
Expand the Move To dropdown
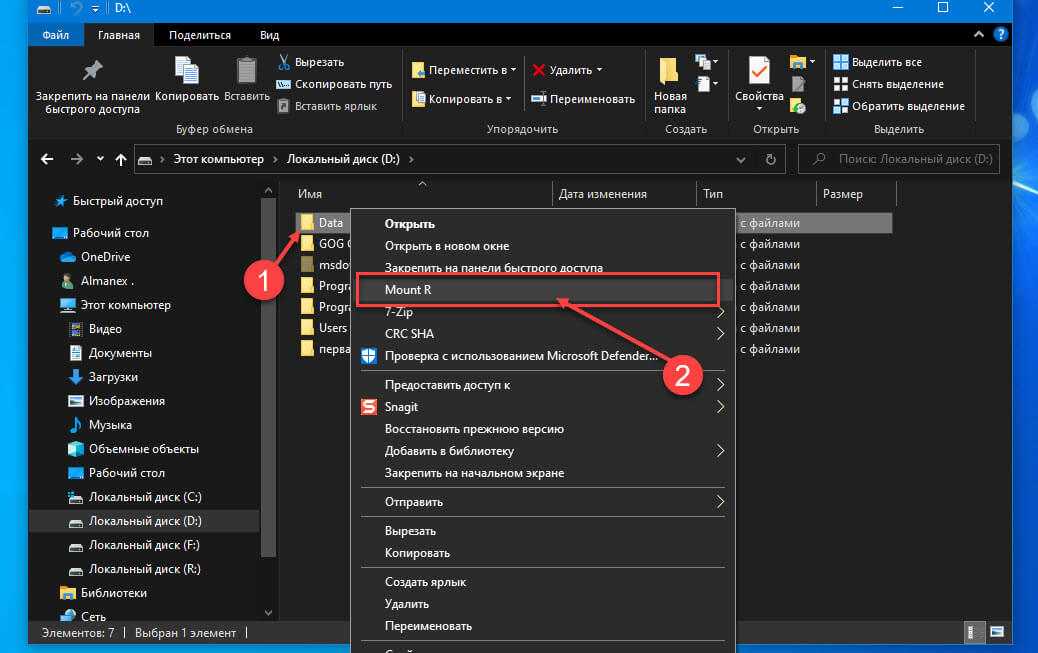pos(513,70)
